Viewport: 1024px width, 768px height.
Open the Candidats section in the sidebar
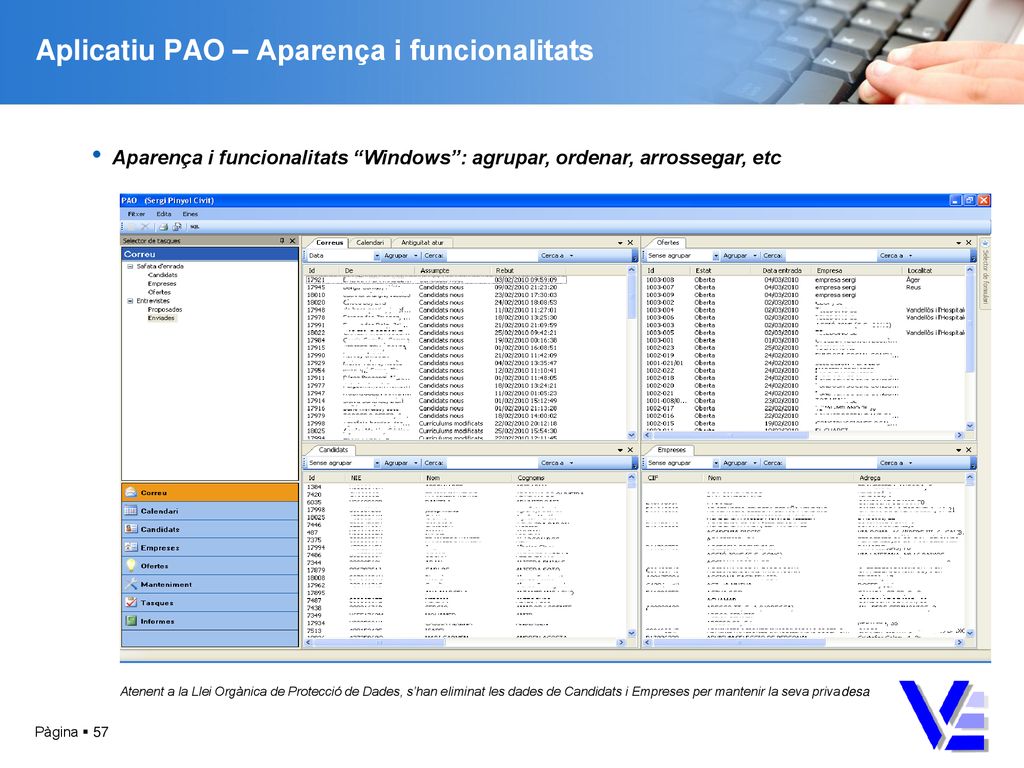click(x=210, y=529)
